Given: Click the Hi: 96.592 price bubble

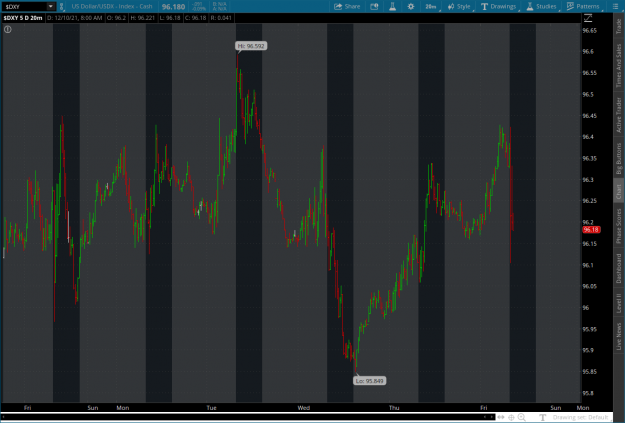Looking at the screenshot, I should (x=251, y=46).
